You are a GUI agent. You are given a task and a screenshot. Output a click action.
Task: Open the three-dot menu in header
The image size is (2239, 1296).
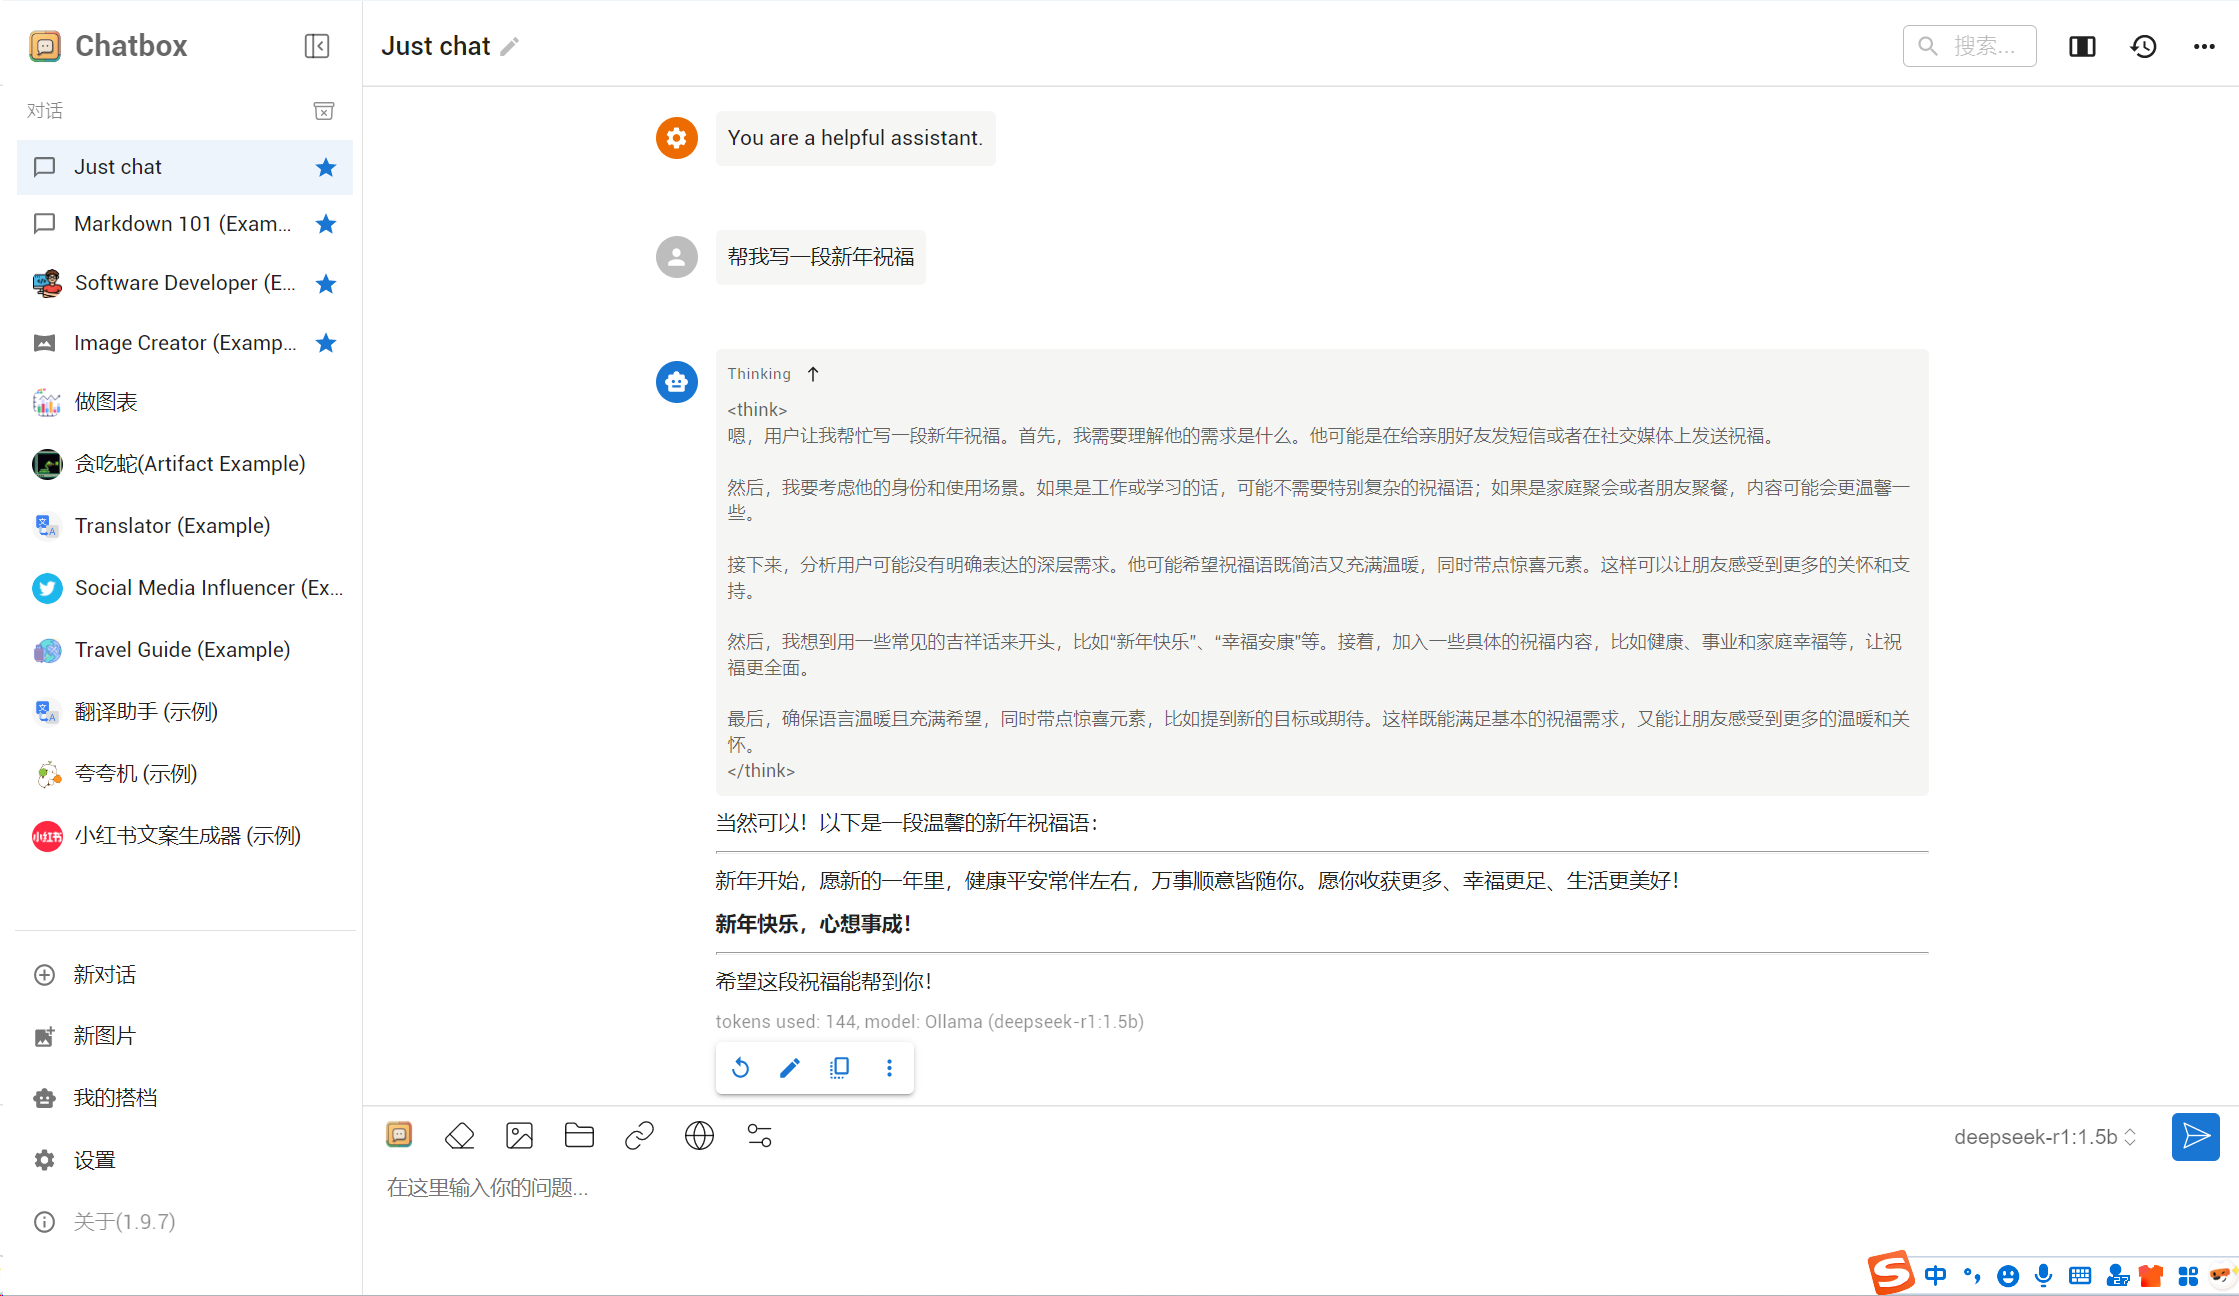coord(2204,46)
